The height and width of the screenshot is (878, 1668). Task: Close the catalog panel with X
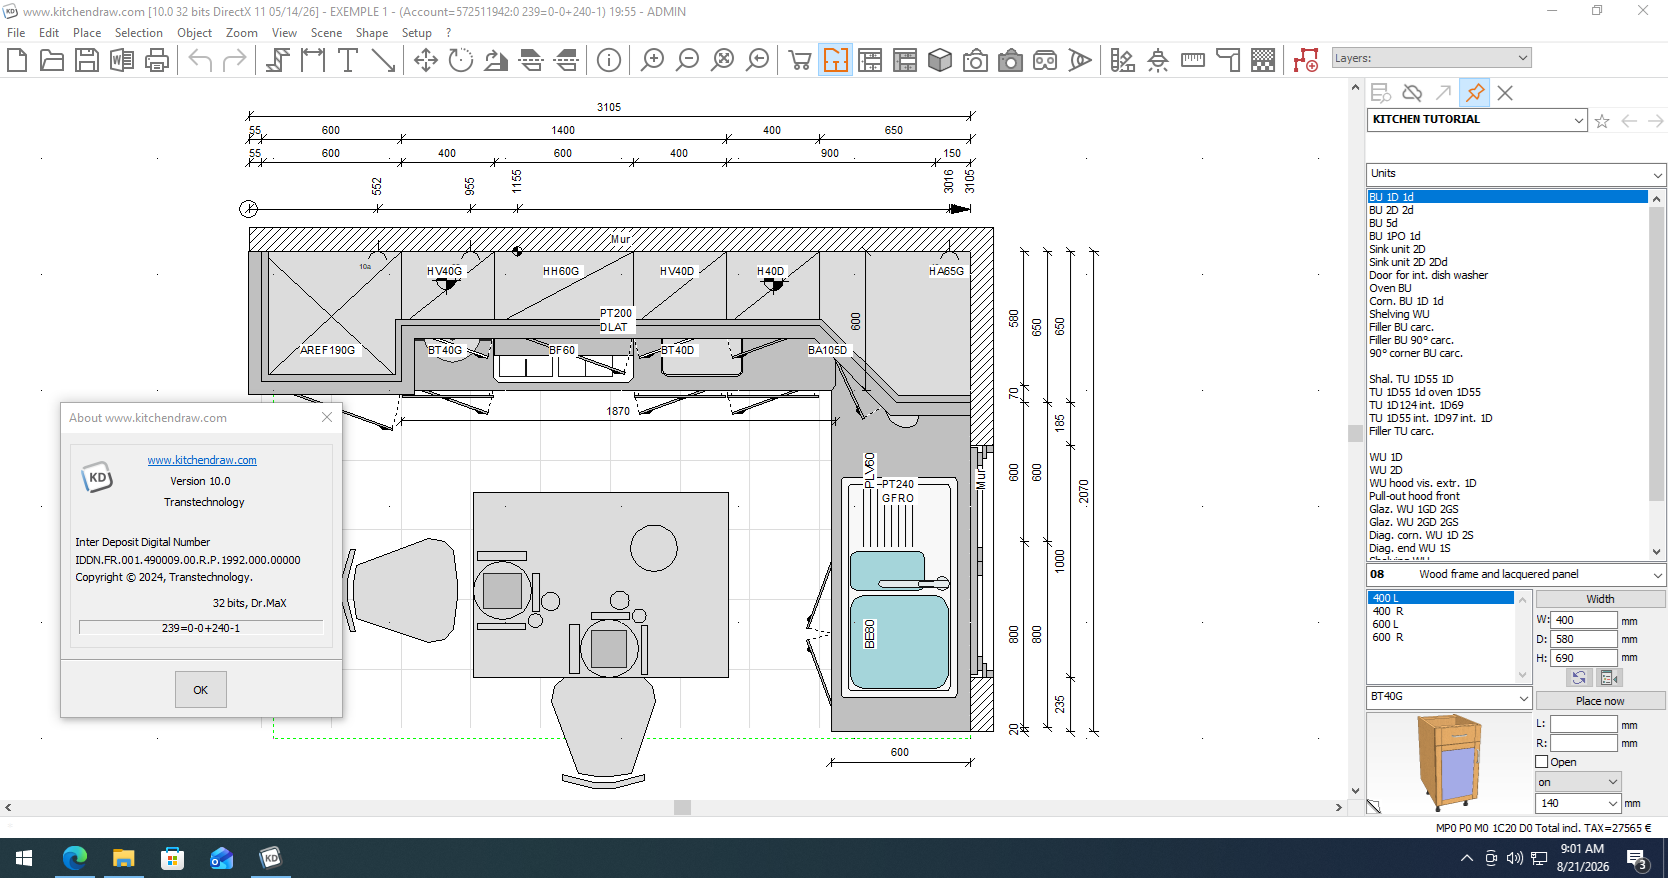[1505, 93]
